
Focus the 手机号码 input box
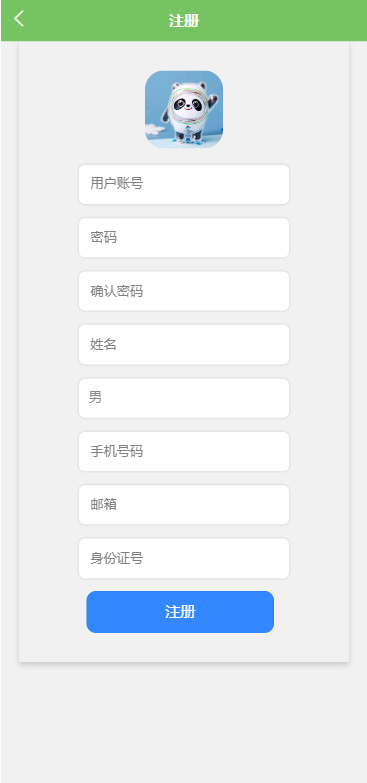tap(184, 451)
